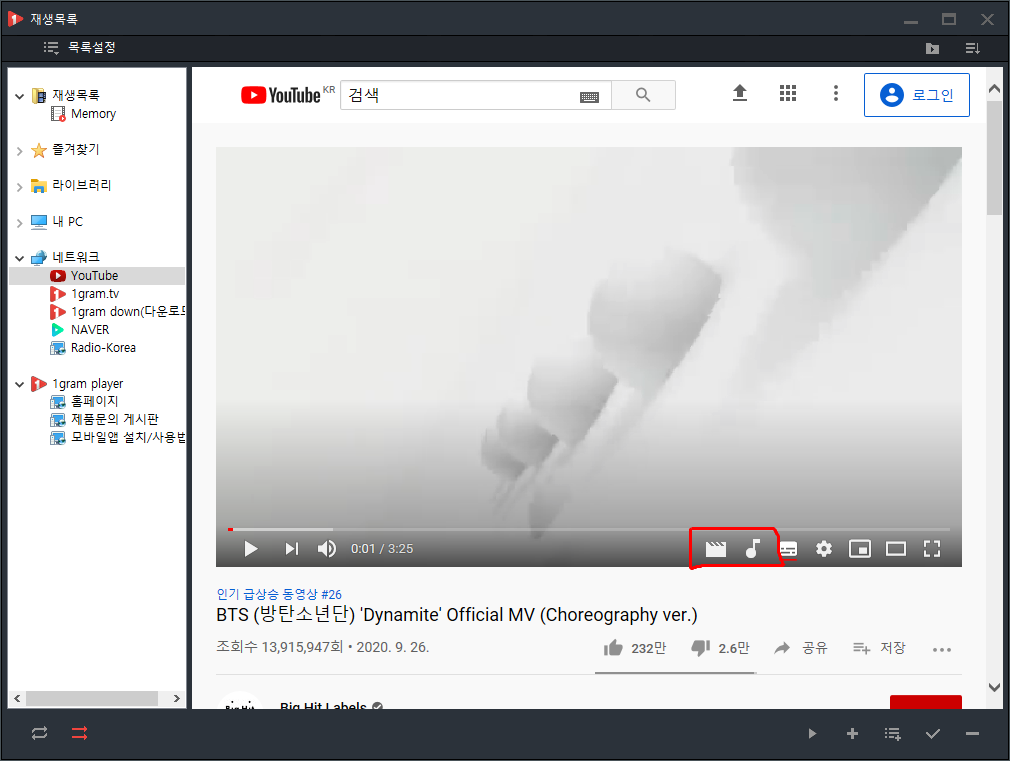Select Radio-Korea in the tree

click(x=93, y=348)
